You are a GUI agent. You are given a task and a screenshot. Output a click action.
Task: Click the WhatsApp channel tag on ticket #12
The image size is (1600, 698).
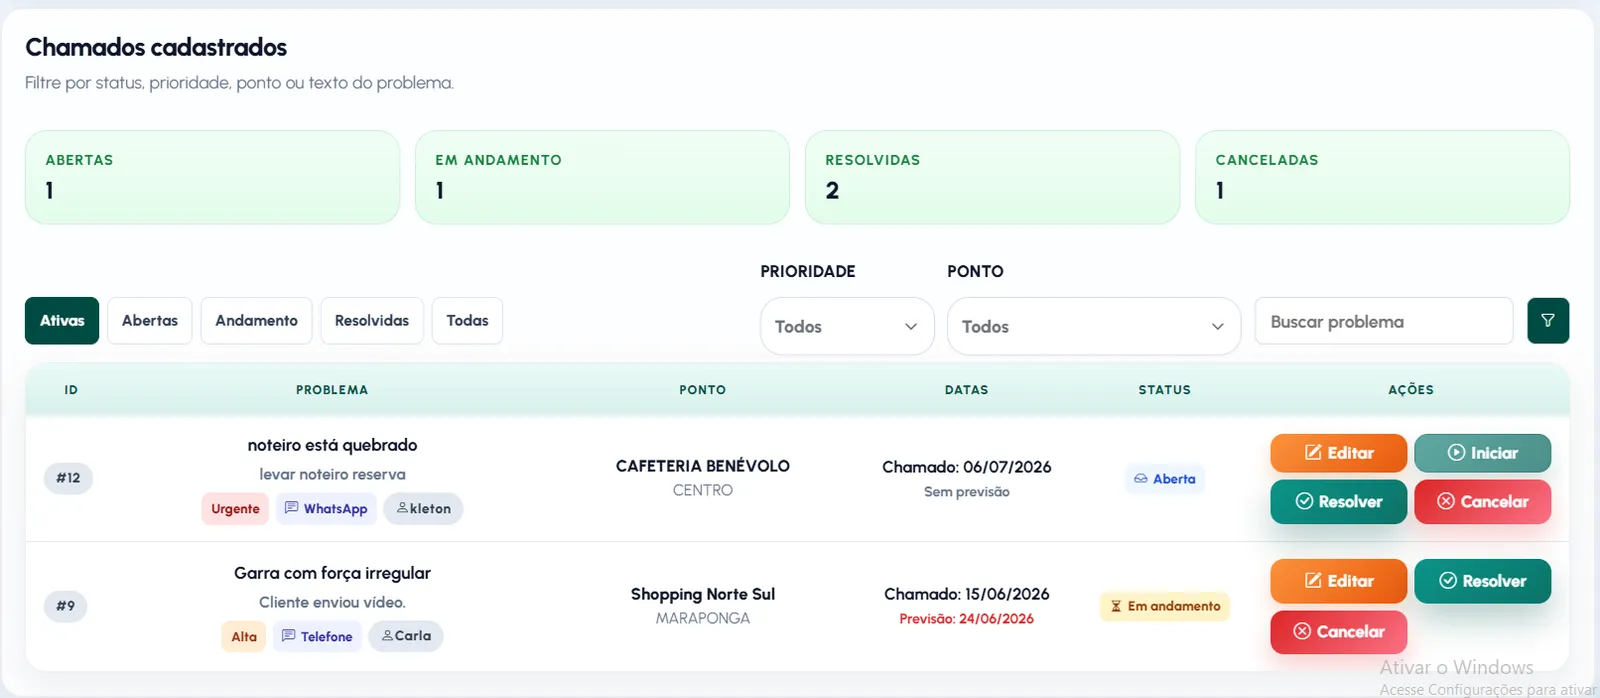tap(326, 508)
